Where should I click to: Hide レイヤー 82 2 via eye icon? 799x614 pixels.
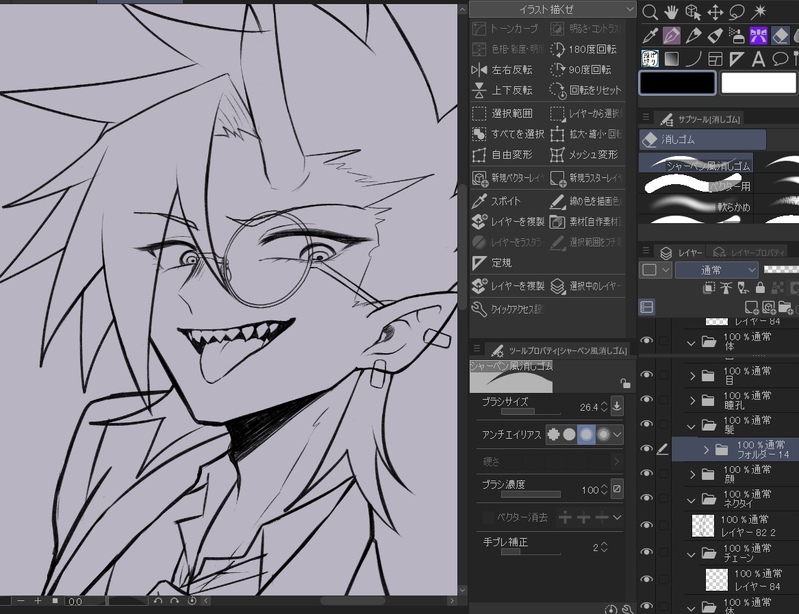point(646,525)
